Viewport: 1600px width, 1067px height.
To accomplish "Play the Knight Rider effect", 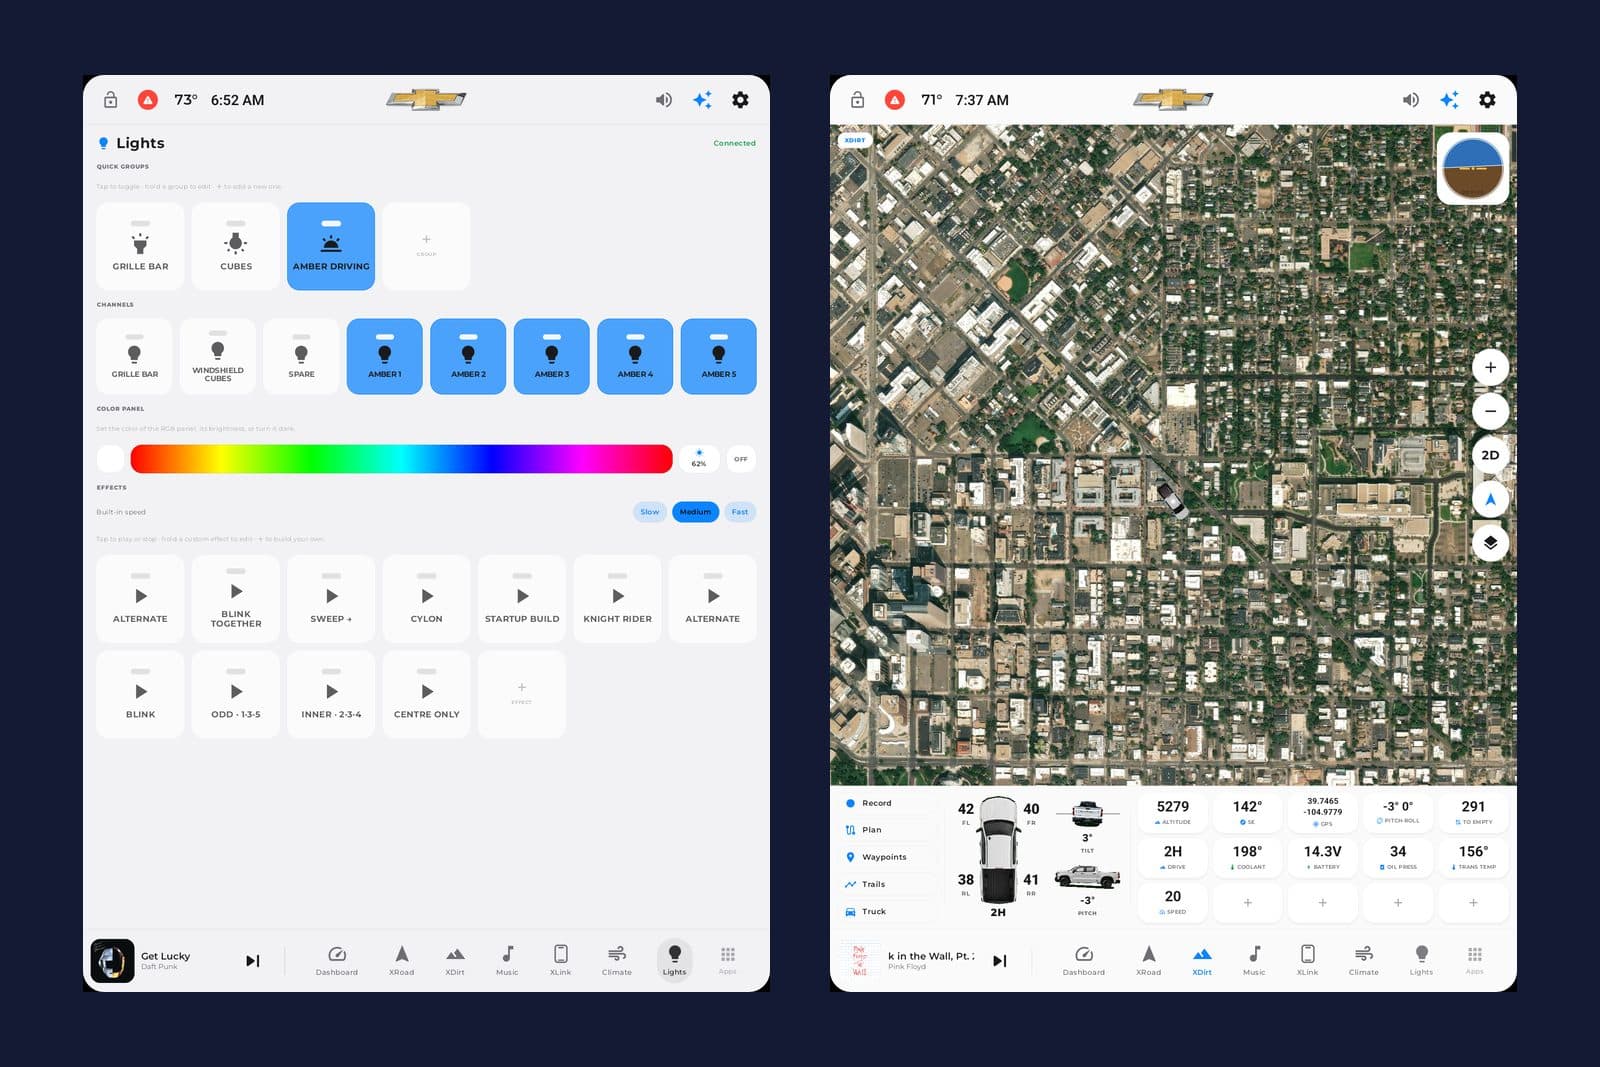I will 617,599.
